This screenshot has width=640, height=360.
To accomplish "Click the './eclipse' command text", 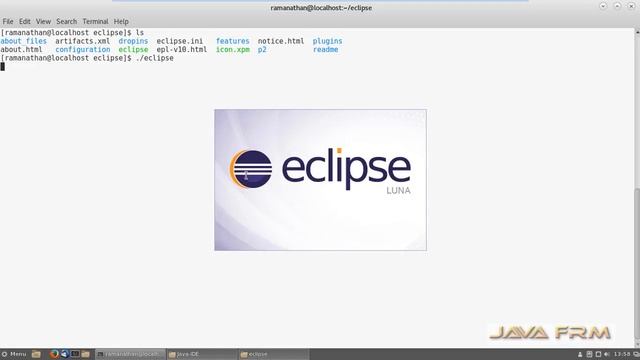I will pyautogui.click(x=154, y=58).
